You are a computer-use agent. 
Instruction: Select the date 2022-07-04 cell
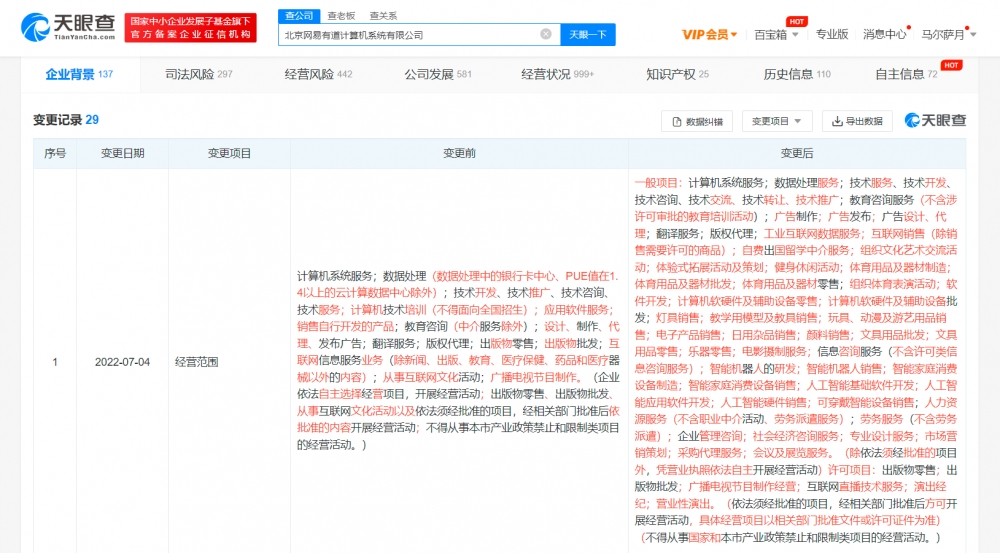pyautogui.click(x=122, y=362)
